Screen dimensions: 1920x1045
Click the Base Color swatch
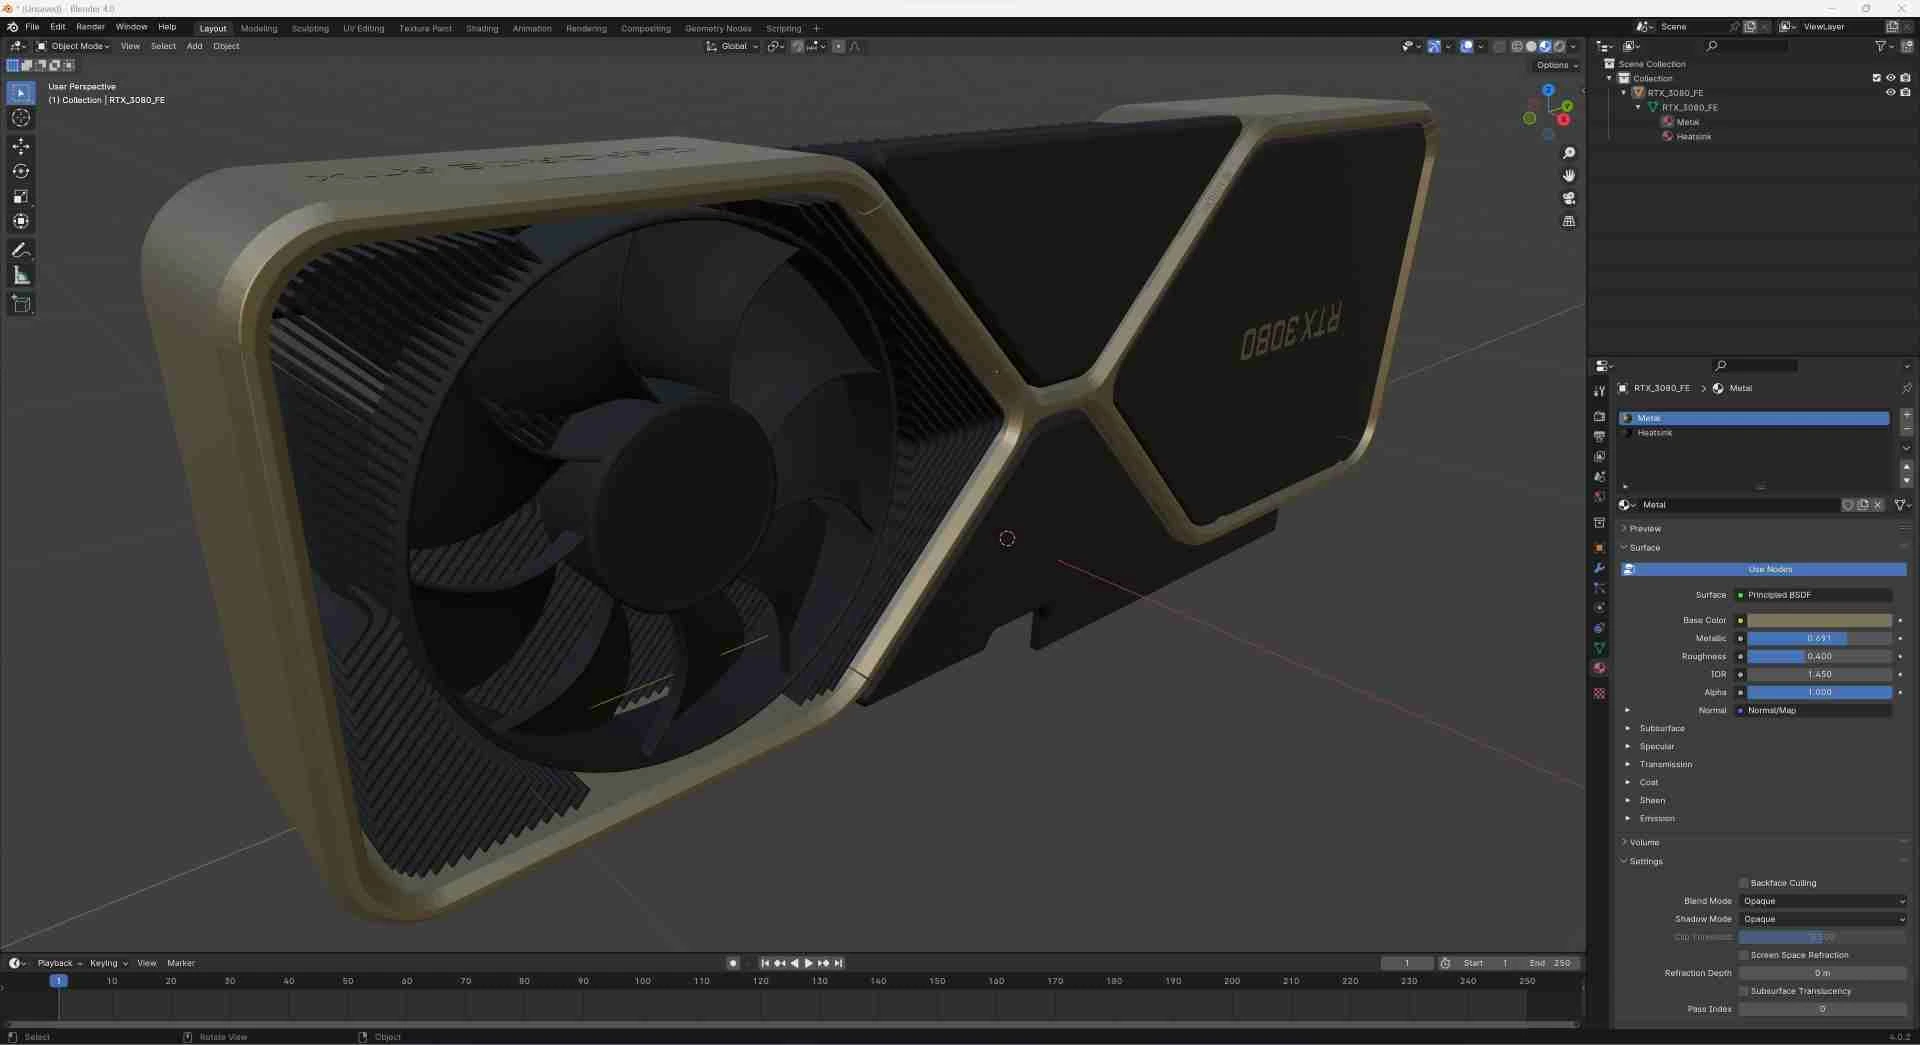tap(1819, 620)
